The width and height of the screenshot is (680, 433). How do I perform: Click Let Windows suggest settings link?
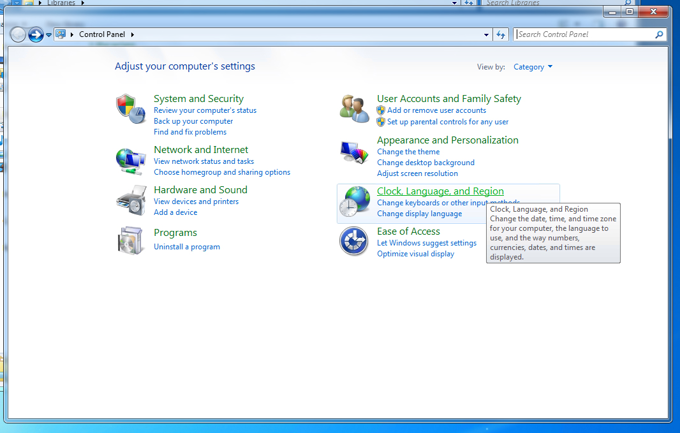click(427, 243)
